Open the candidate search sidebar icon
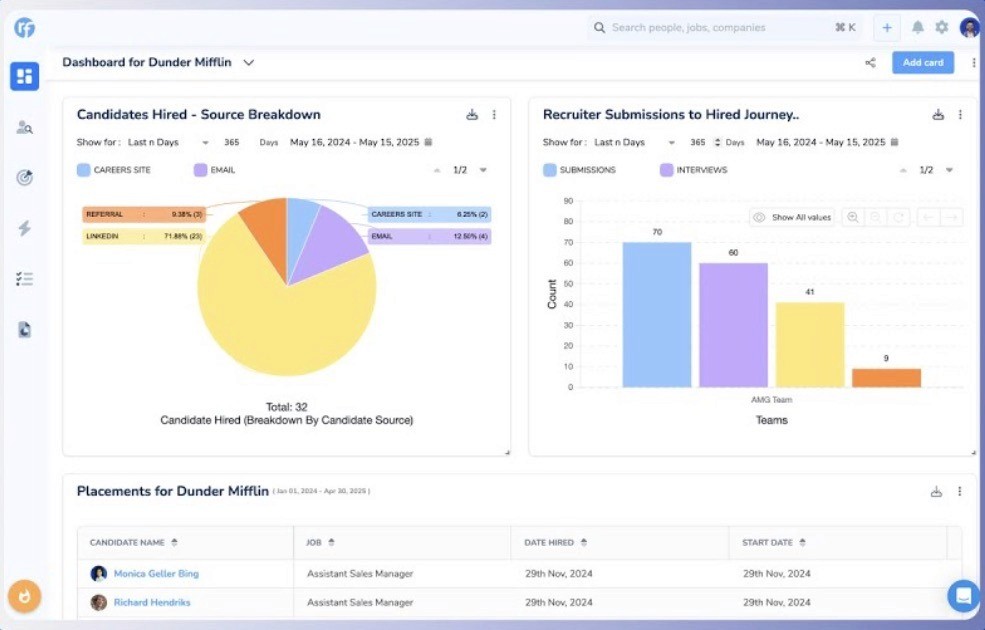The height and width of the screenshot is (630, 985). (24, 128)
